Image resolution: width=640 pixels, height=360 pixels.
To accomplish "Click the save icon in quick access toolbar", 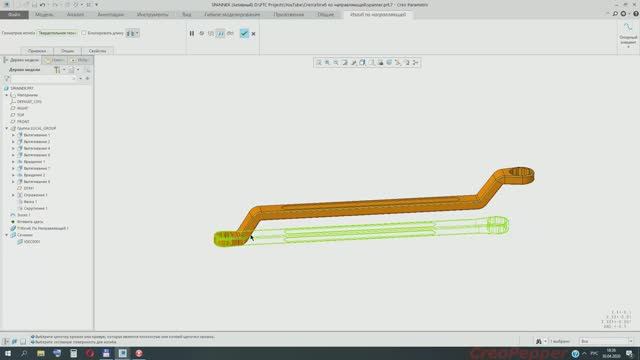I will pyautogui.click(x=34, y=4).
